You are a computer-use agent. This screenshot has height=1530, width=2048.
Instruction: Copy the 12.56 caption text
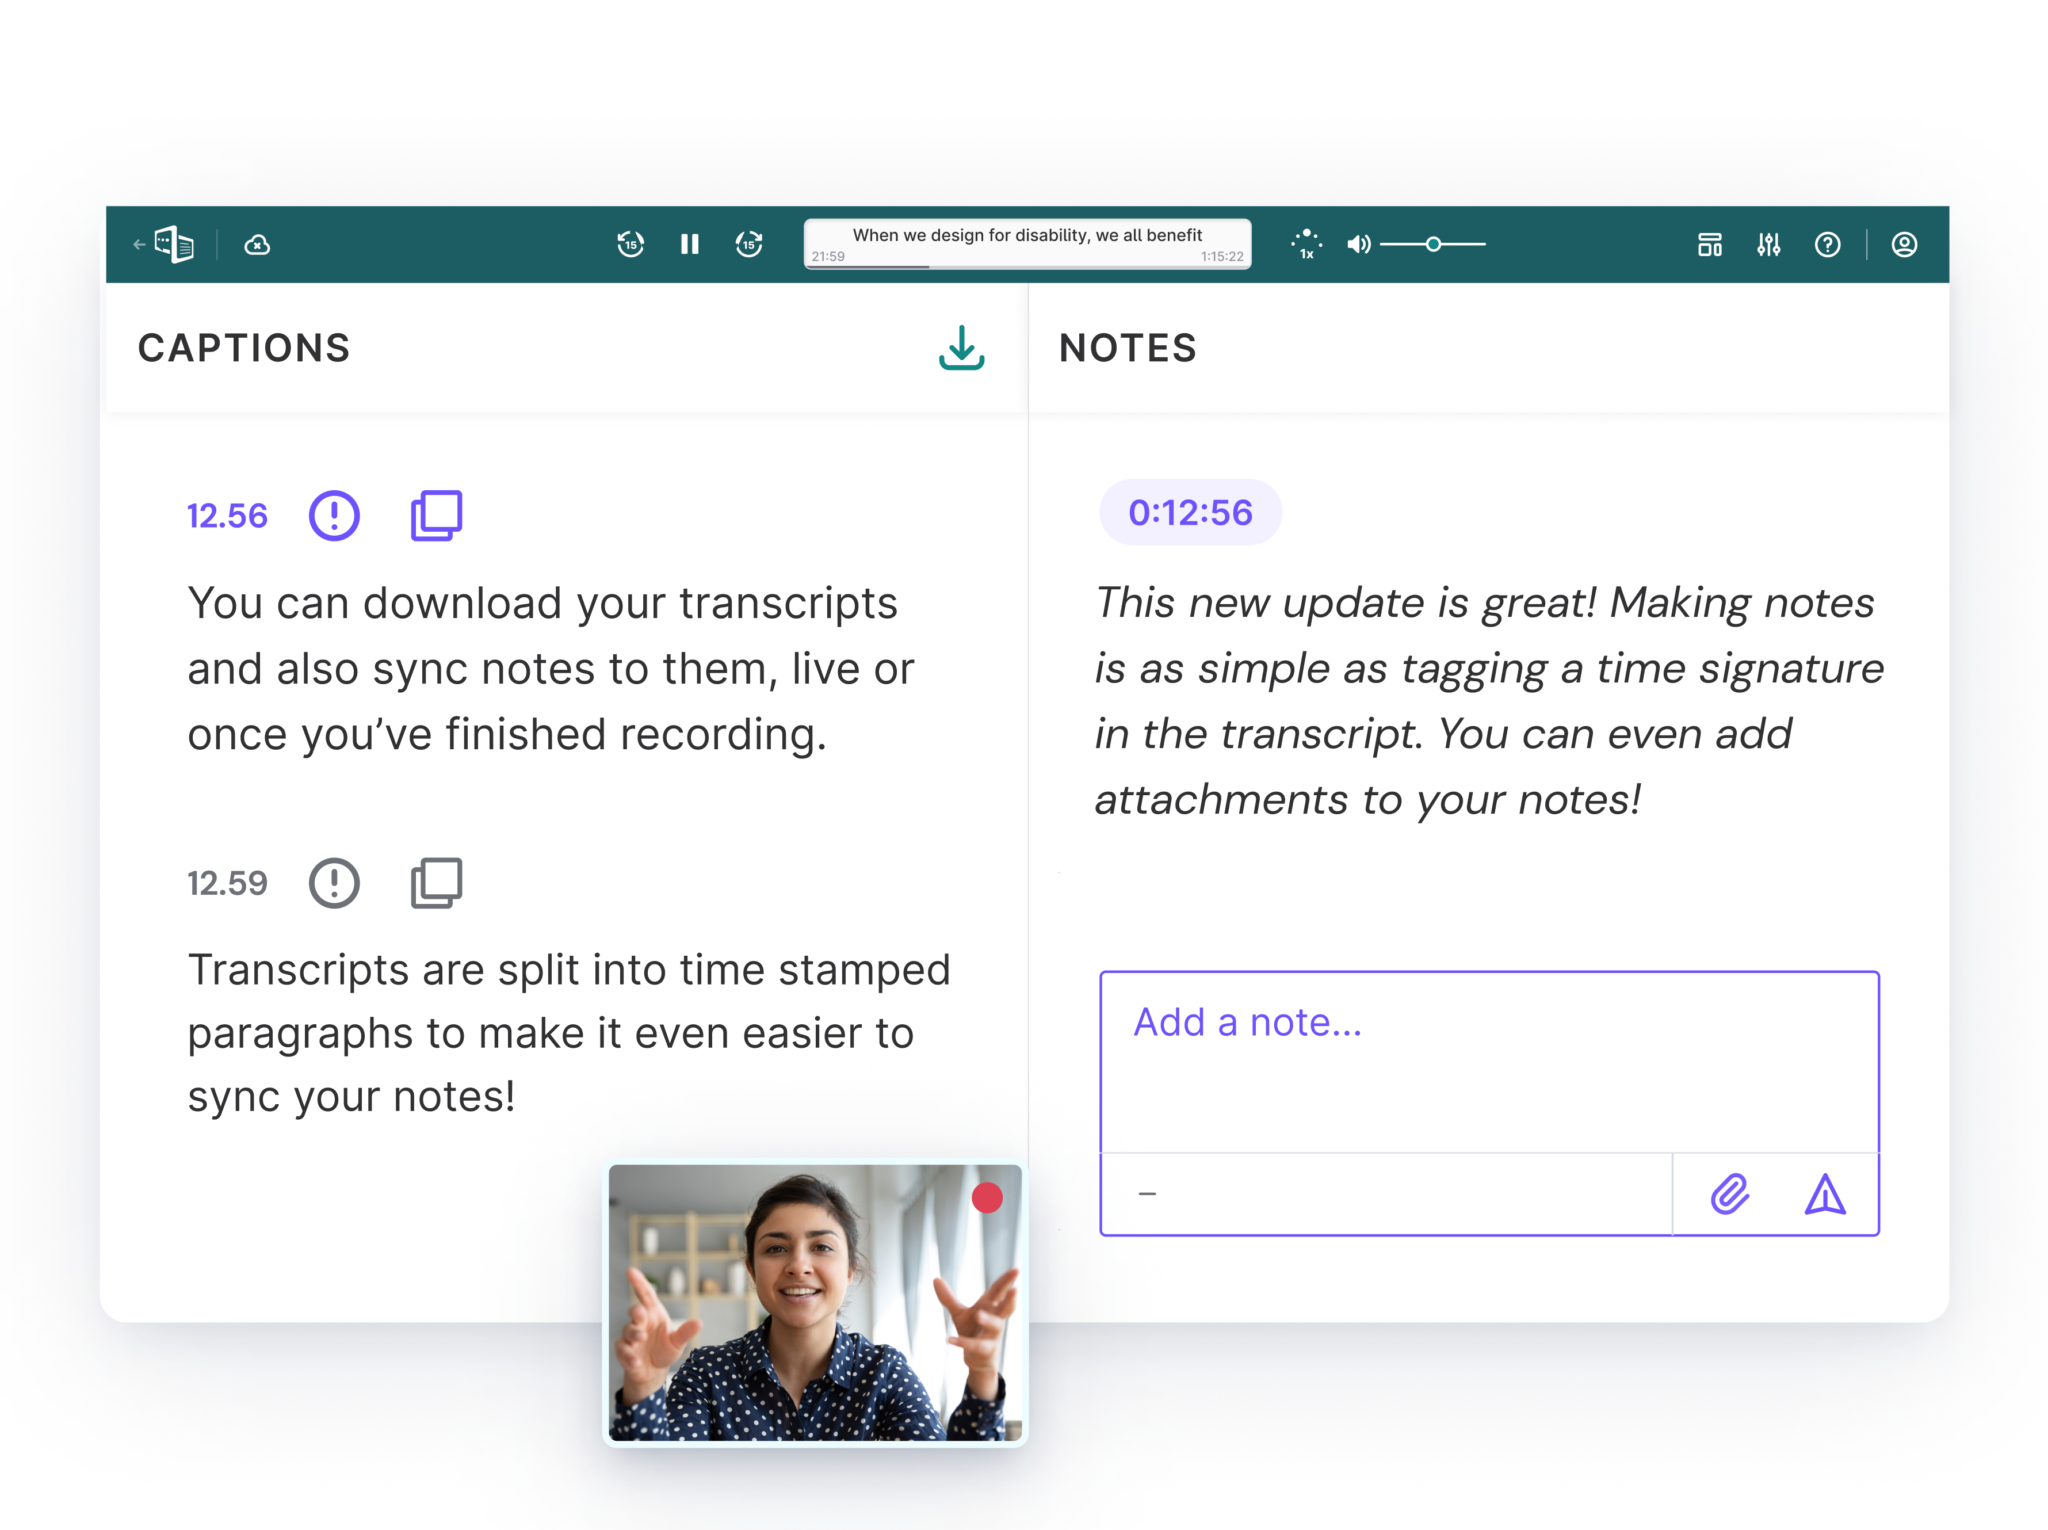[437, 514]
